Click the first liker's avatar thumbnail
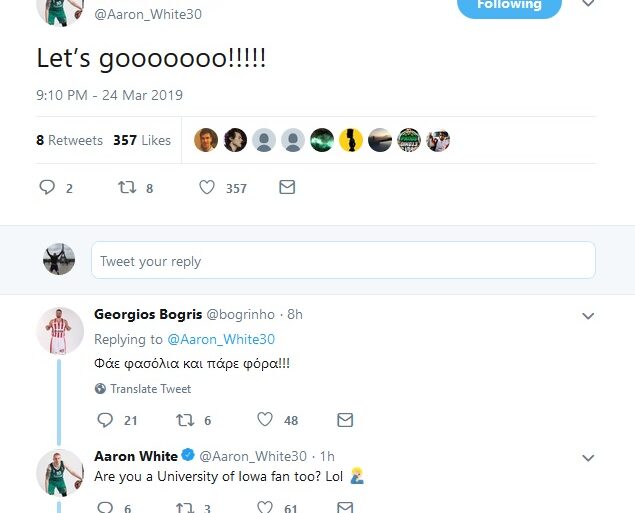 point(206,141)
